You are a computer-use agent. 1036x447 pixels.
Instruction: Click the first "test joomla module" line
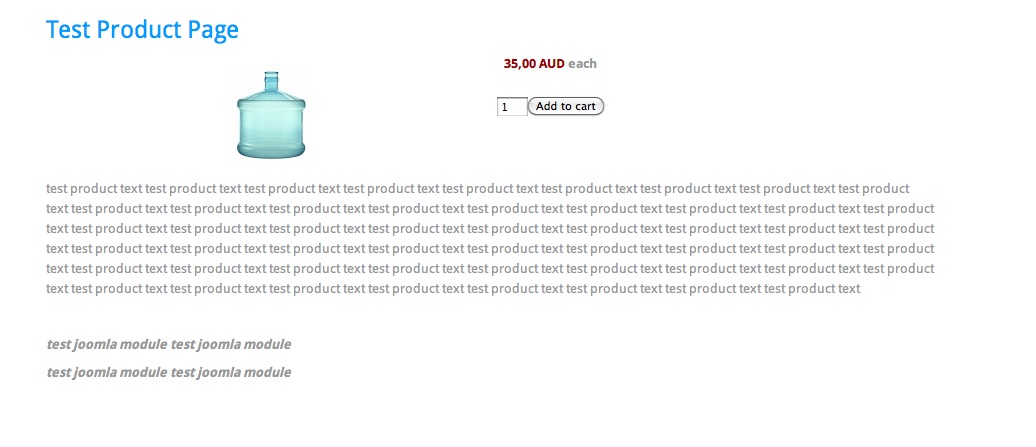pos(169,344)
